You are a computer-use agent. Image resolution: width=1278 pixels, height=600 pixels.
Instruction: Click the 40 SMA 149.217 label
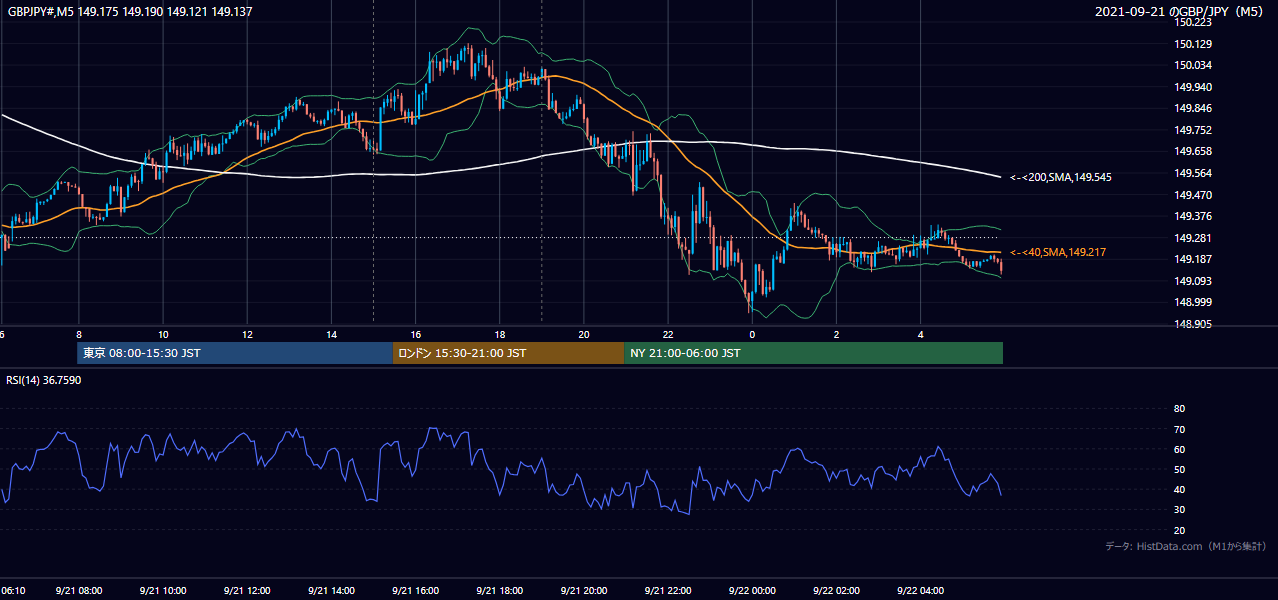pyautogui.click(x=1057, y=252)
